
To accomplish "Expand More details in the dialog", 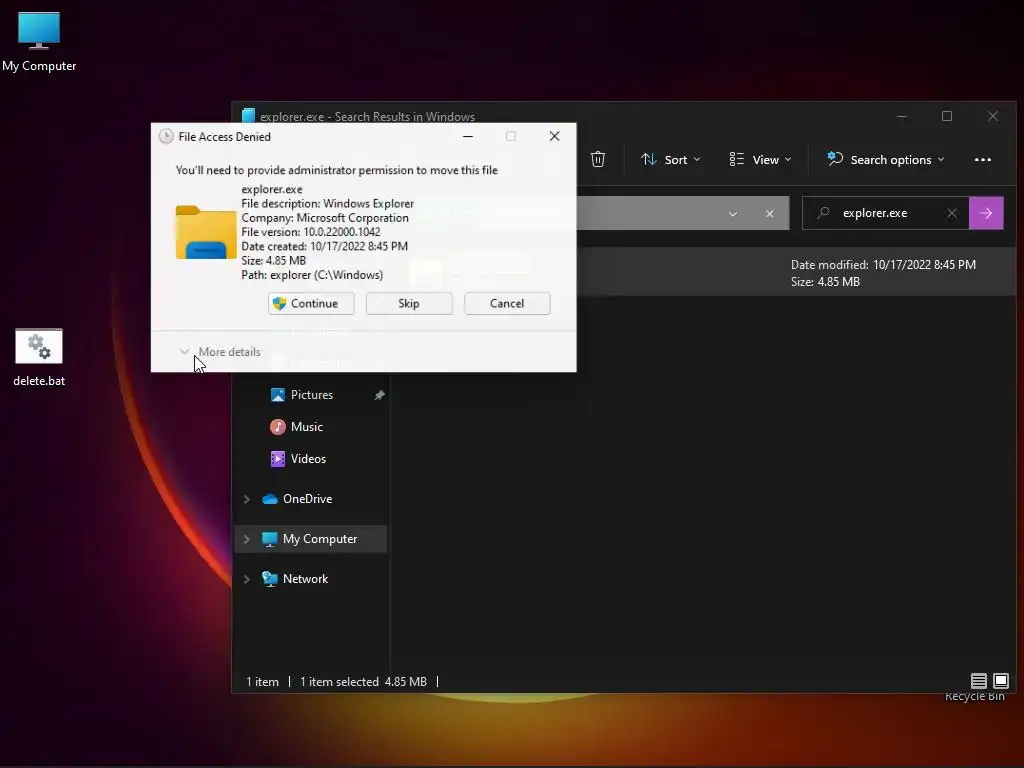I will coord(220,351).
